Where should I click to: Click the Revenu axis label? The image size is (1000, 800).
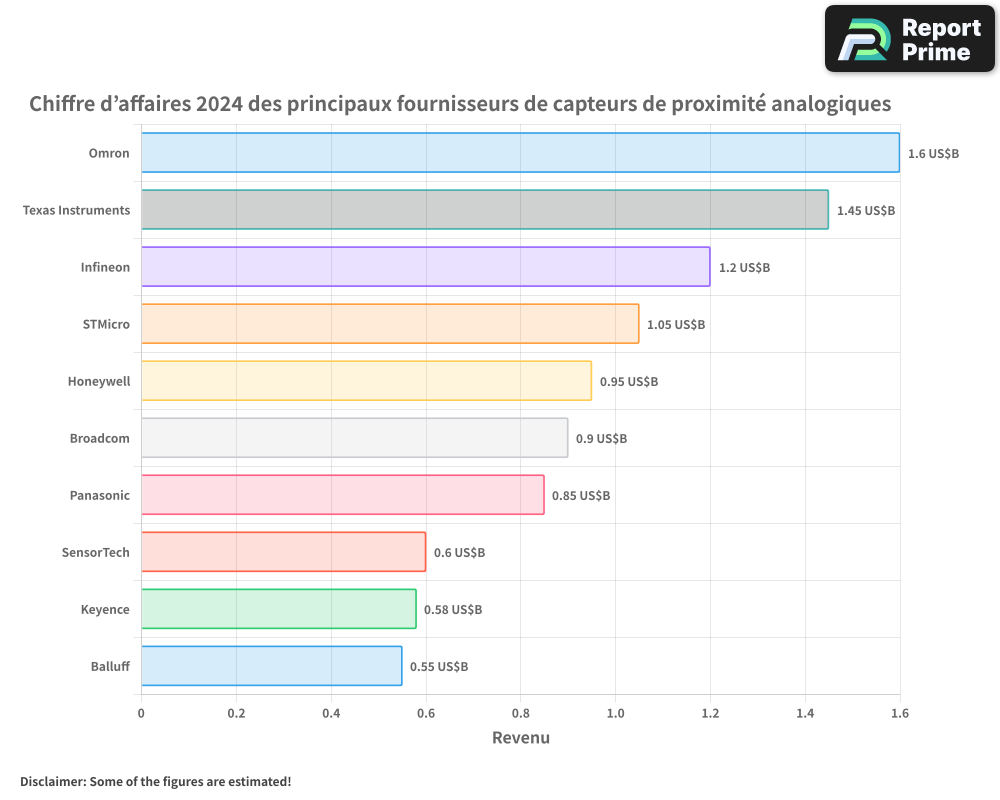pos(520,738)
